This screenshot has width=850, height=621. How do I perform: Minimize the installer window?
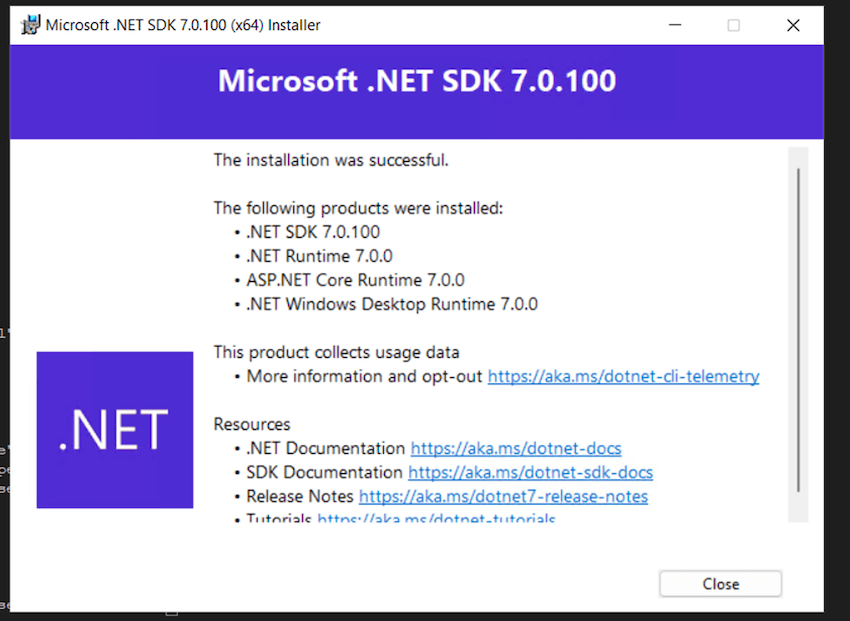click(673, 25)
